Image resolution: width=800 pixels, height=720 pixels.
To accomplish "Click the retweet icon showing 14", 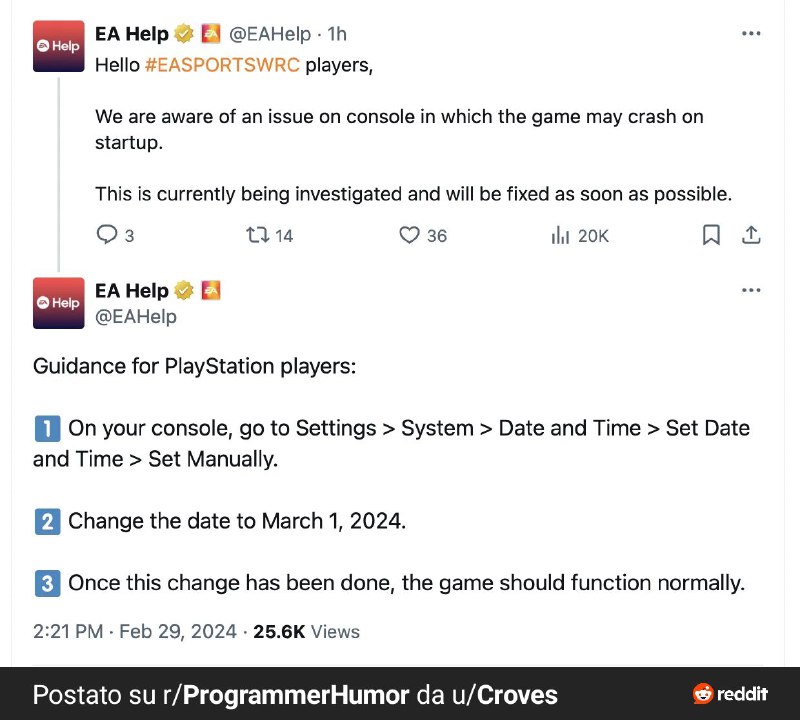I will pyautogui.click(x=257, y=235).
